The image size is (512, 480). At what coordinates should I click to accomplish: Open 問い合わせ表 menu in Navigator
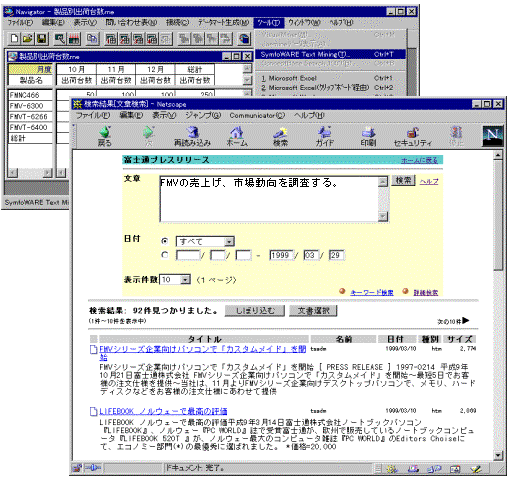[x=131, y=23]
